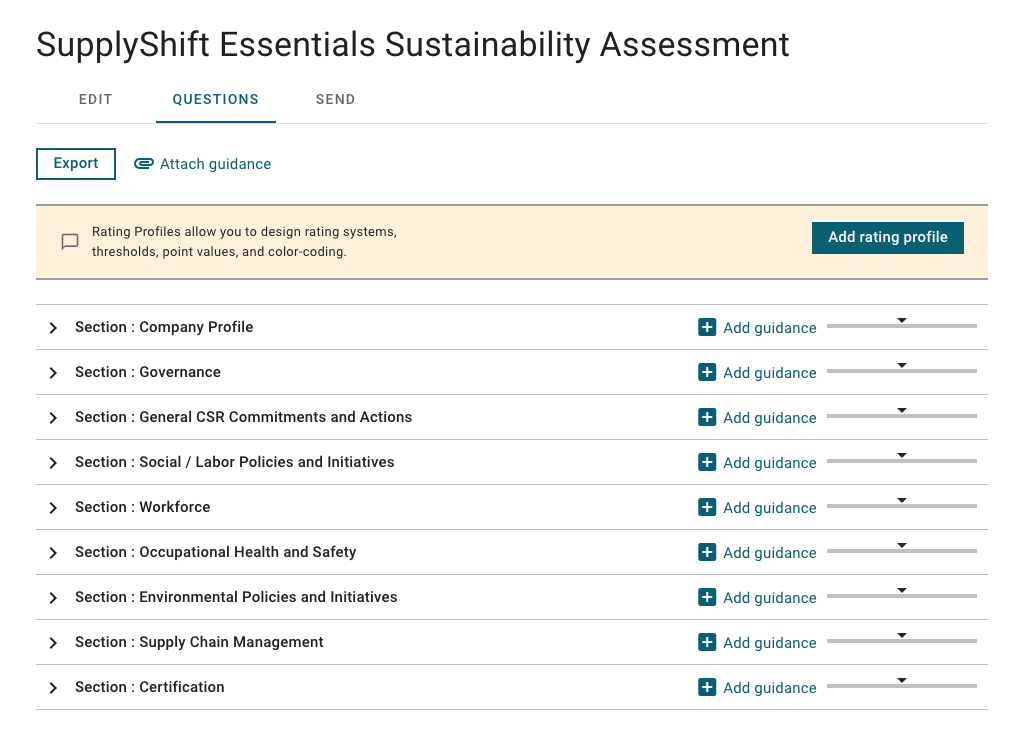1034x744 pixels.
Task: Click Add guidance link for Workforce
Action: coord(770,508)
